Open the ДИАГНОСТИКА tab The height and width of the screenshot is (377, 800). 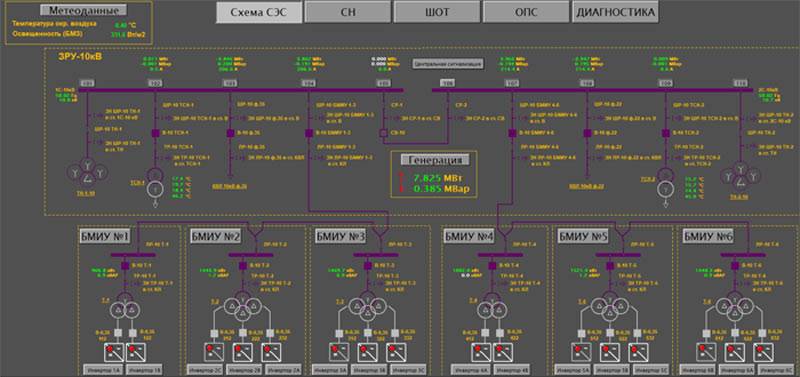point(615,12)
